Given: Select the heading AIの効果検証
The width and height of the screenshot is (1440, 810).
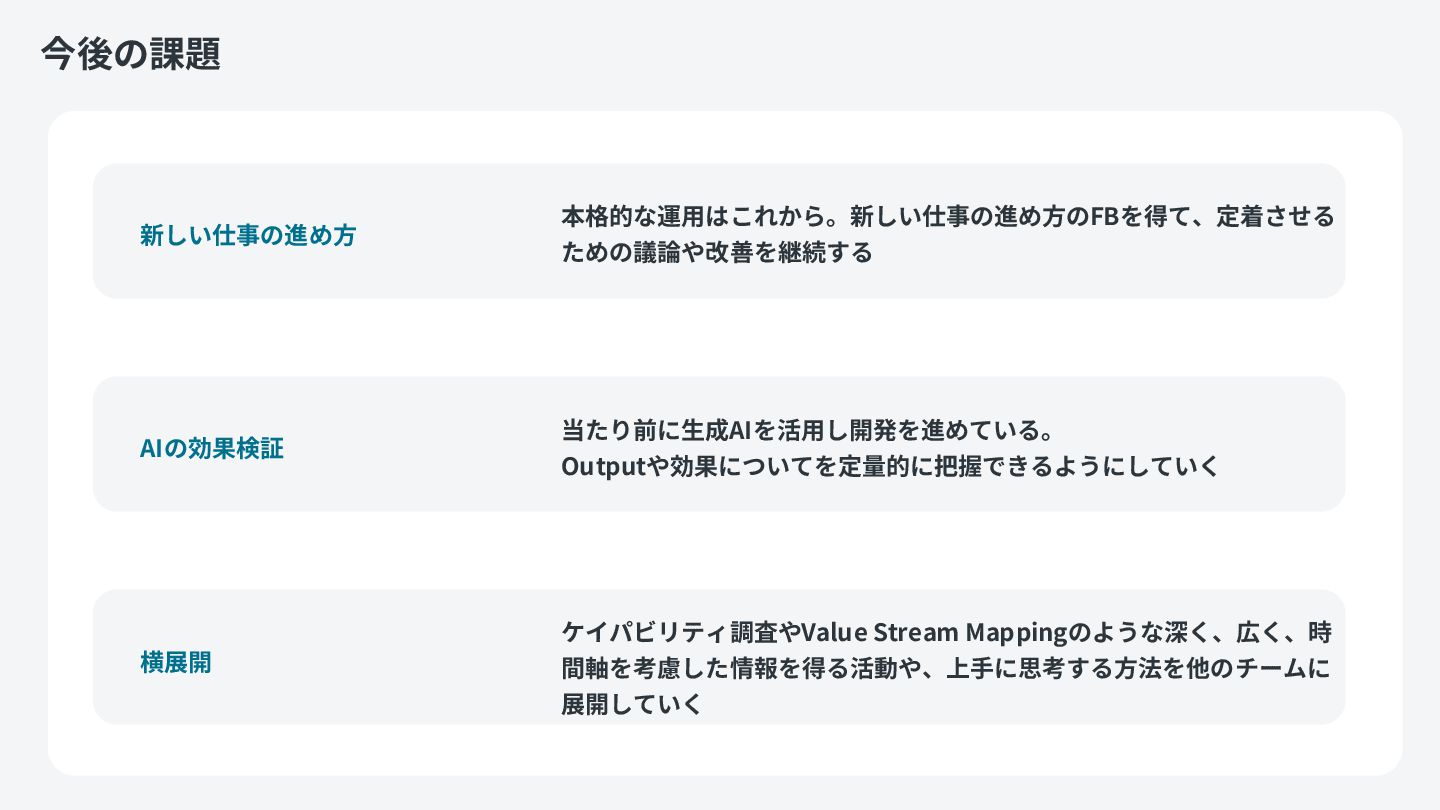Looking at the screenshot, I should click(212, 448).
